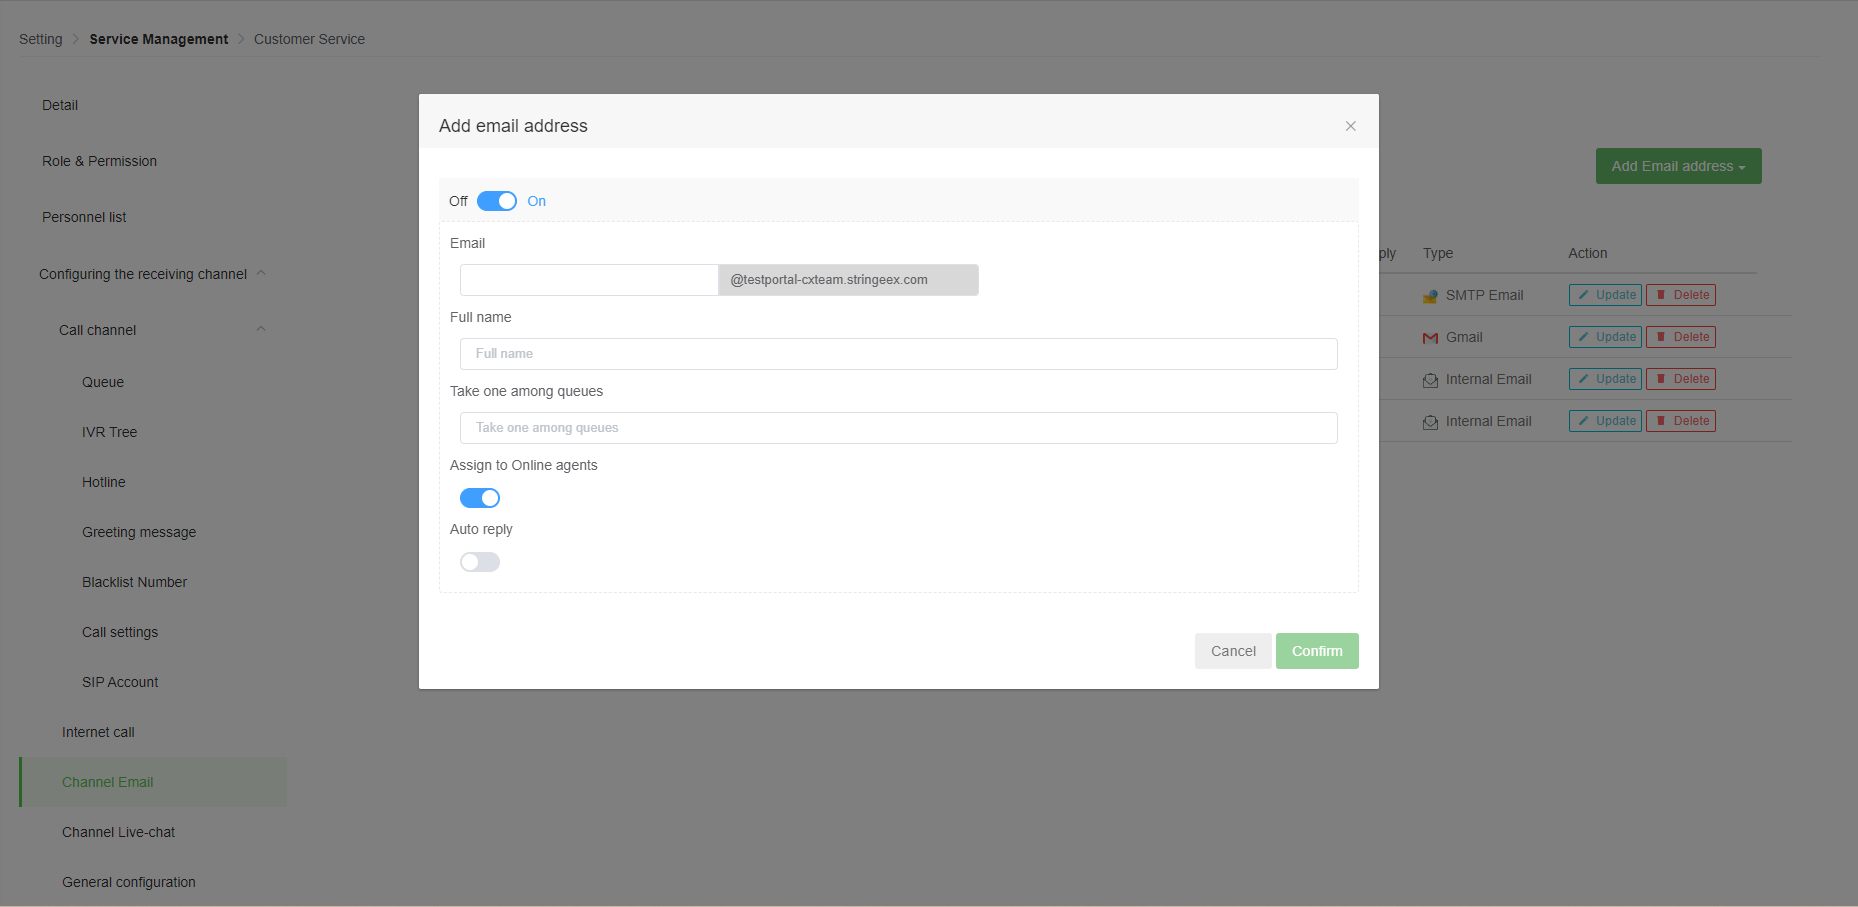Disable Assign to Online agents switch
The image size is (1858, 907).
tap(479, 498)
